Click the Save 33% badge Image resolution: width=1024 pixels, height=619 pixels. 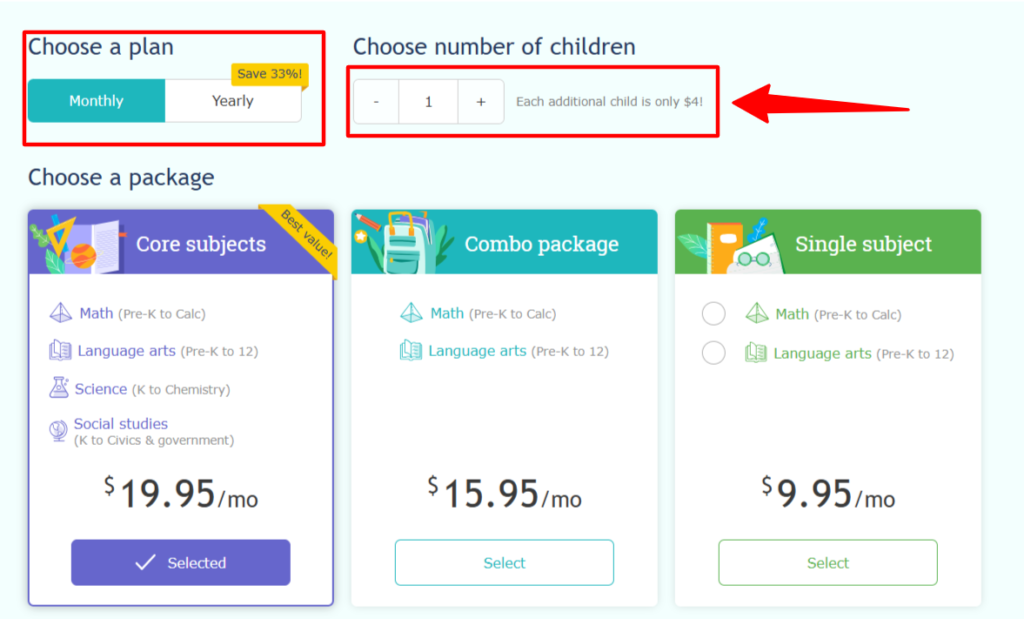270,74
